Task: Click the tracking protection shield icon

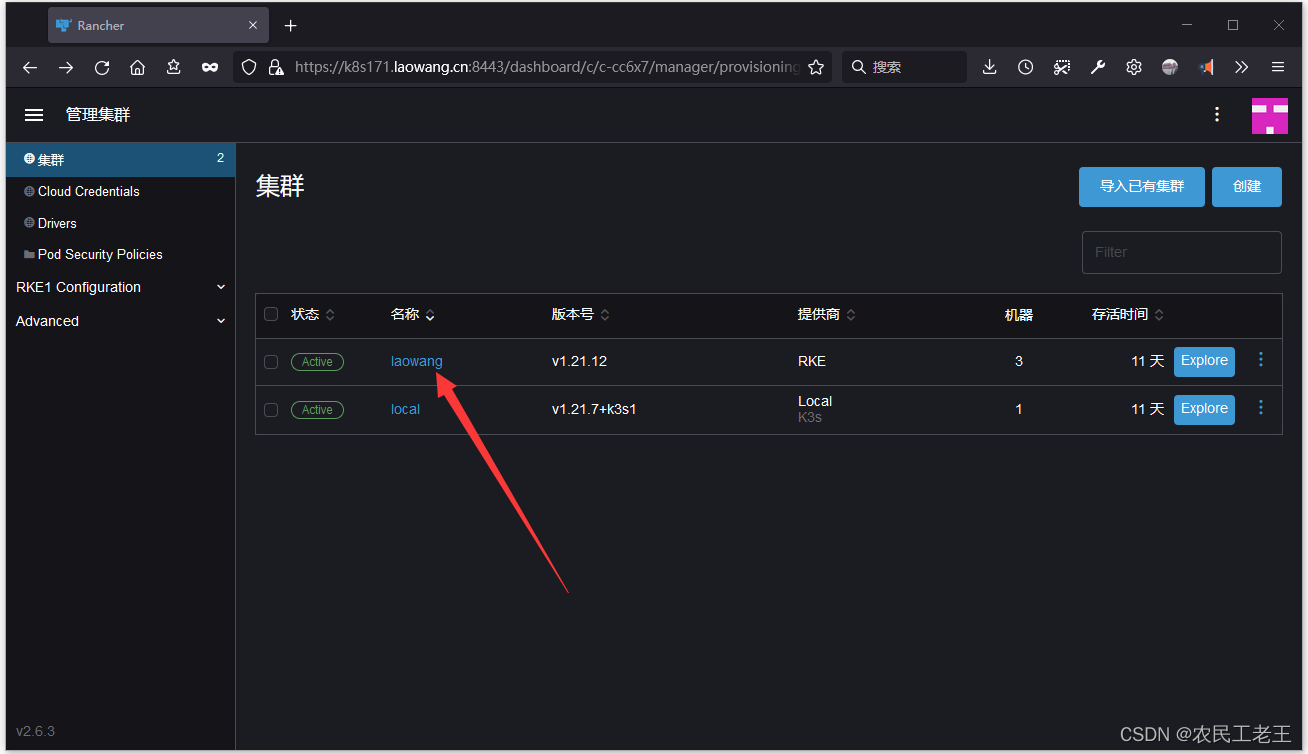Action: 248,67
